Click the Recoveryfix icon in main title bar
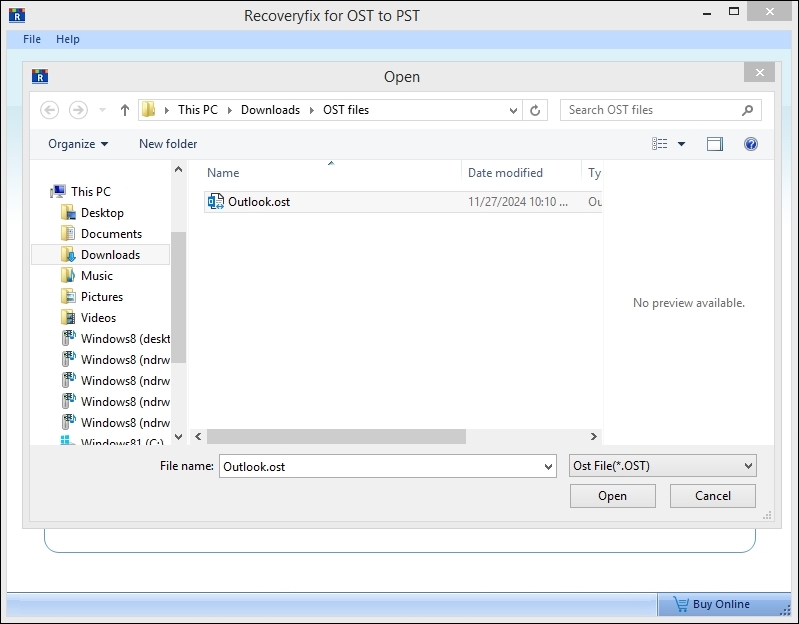 coord(17,15)
